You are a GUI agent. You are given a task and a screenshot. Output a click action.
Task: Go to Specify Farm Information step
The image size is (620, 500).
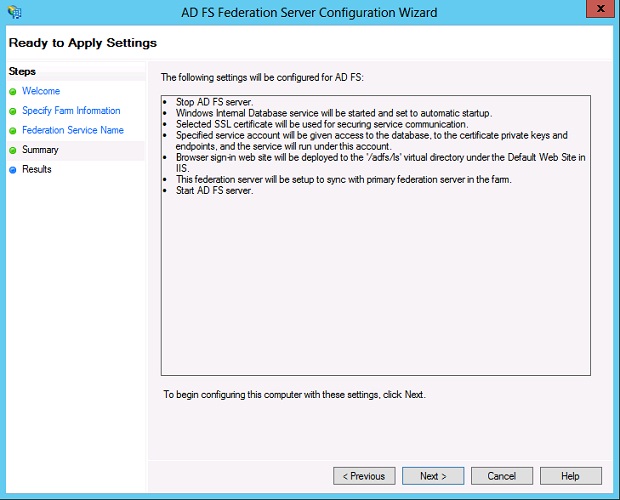click(71, 111)
